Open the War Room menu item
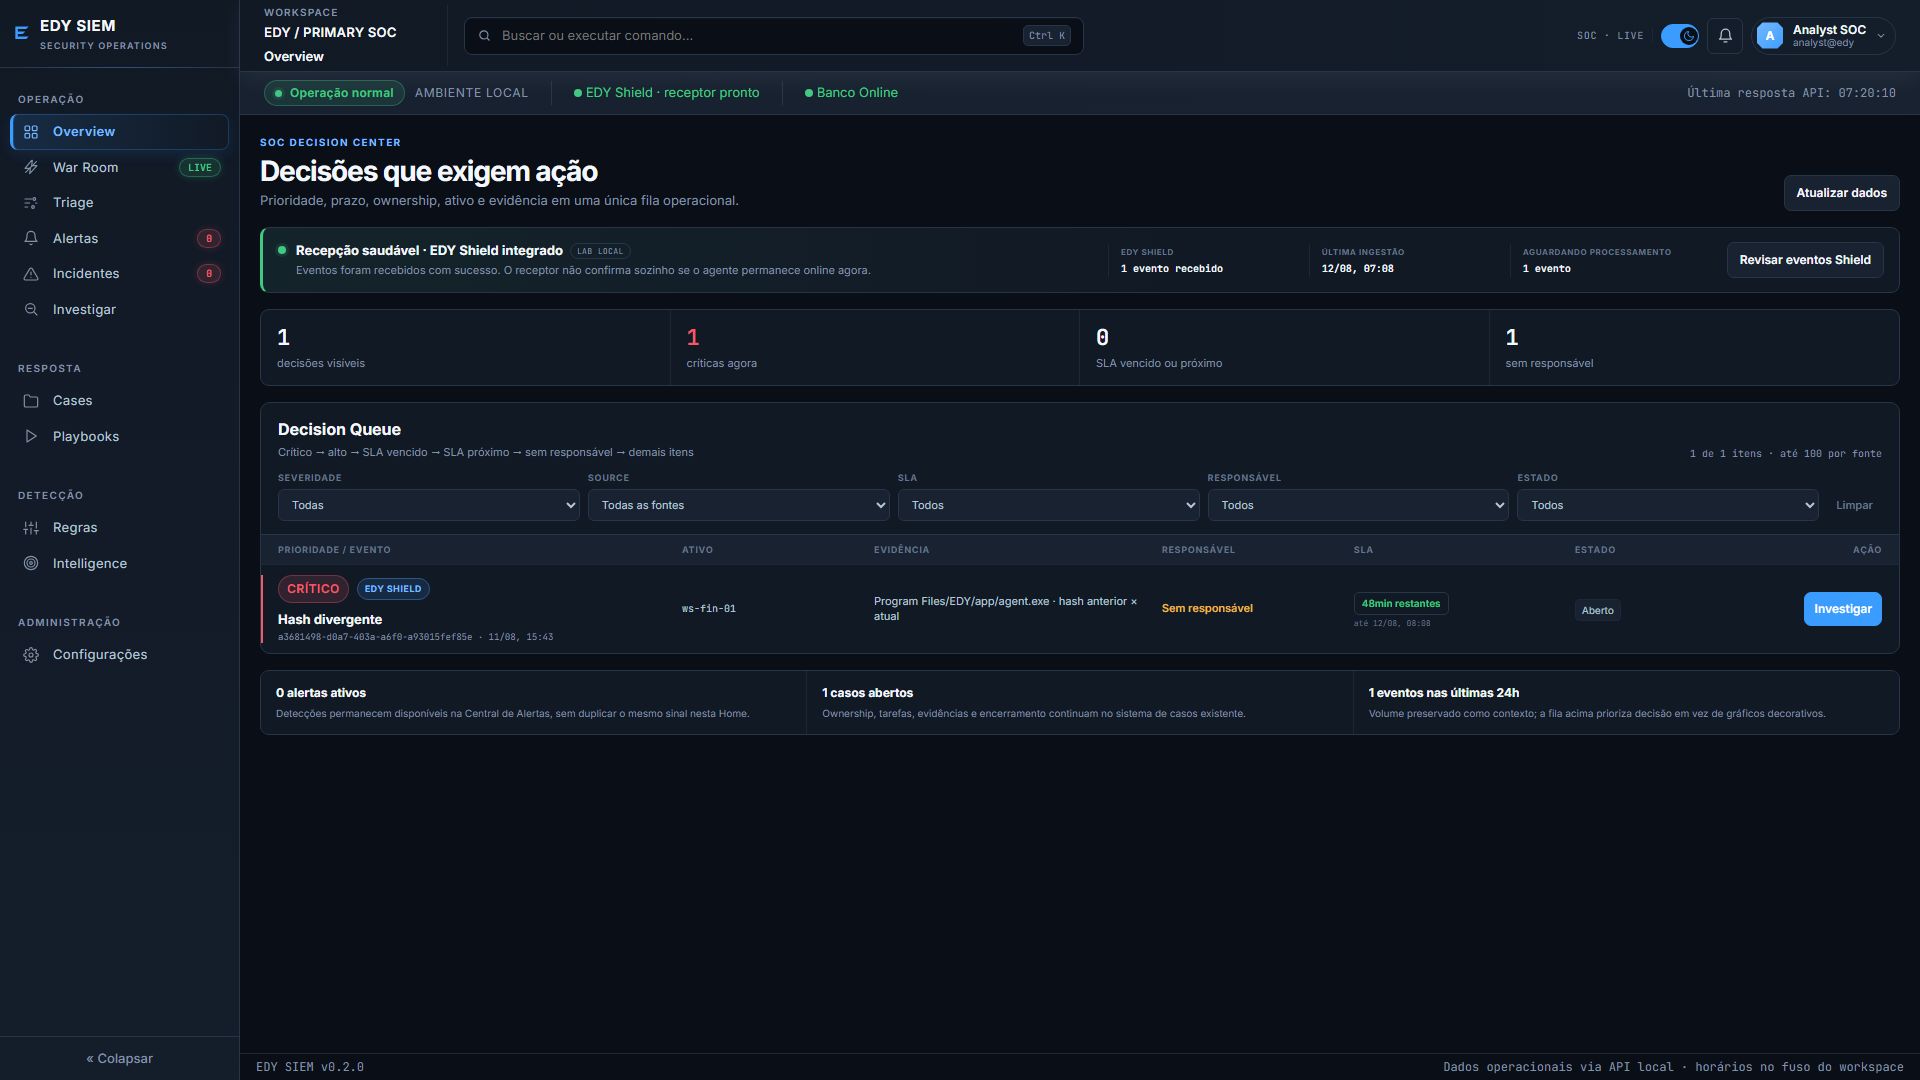Screen dimensions: 1920x1080 point(120,168)
